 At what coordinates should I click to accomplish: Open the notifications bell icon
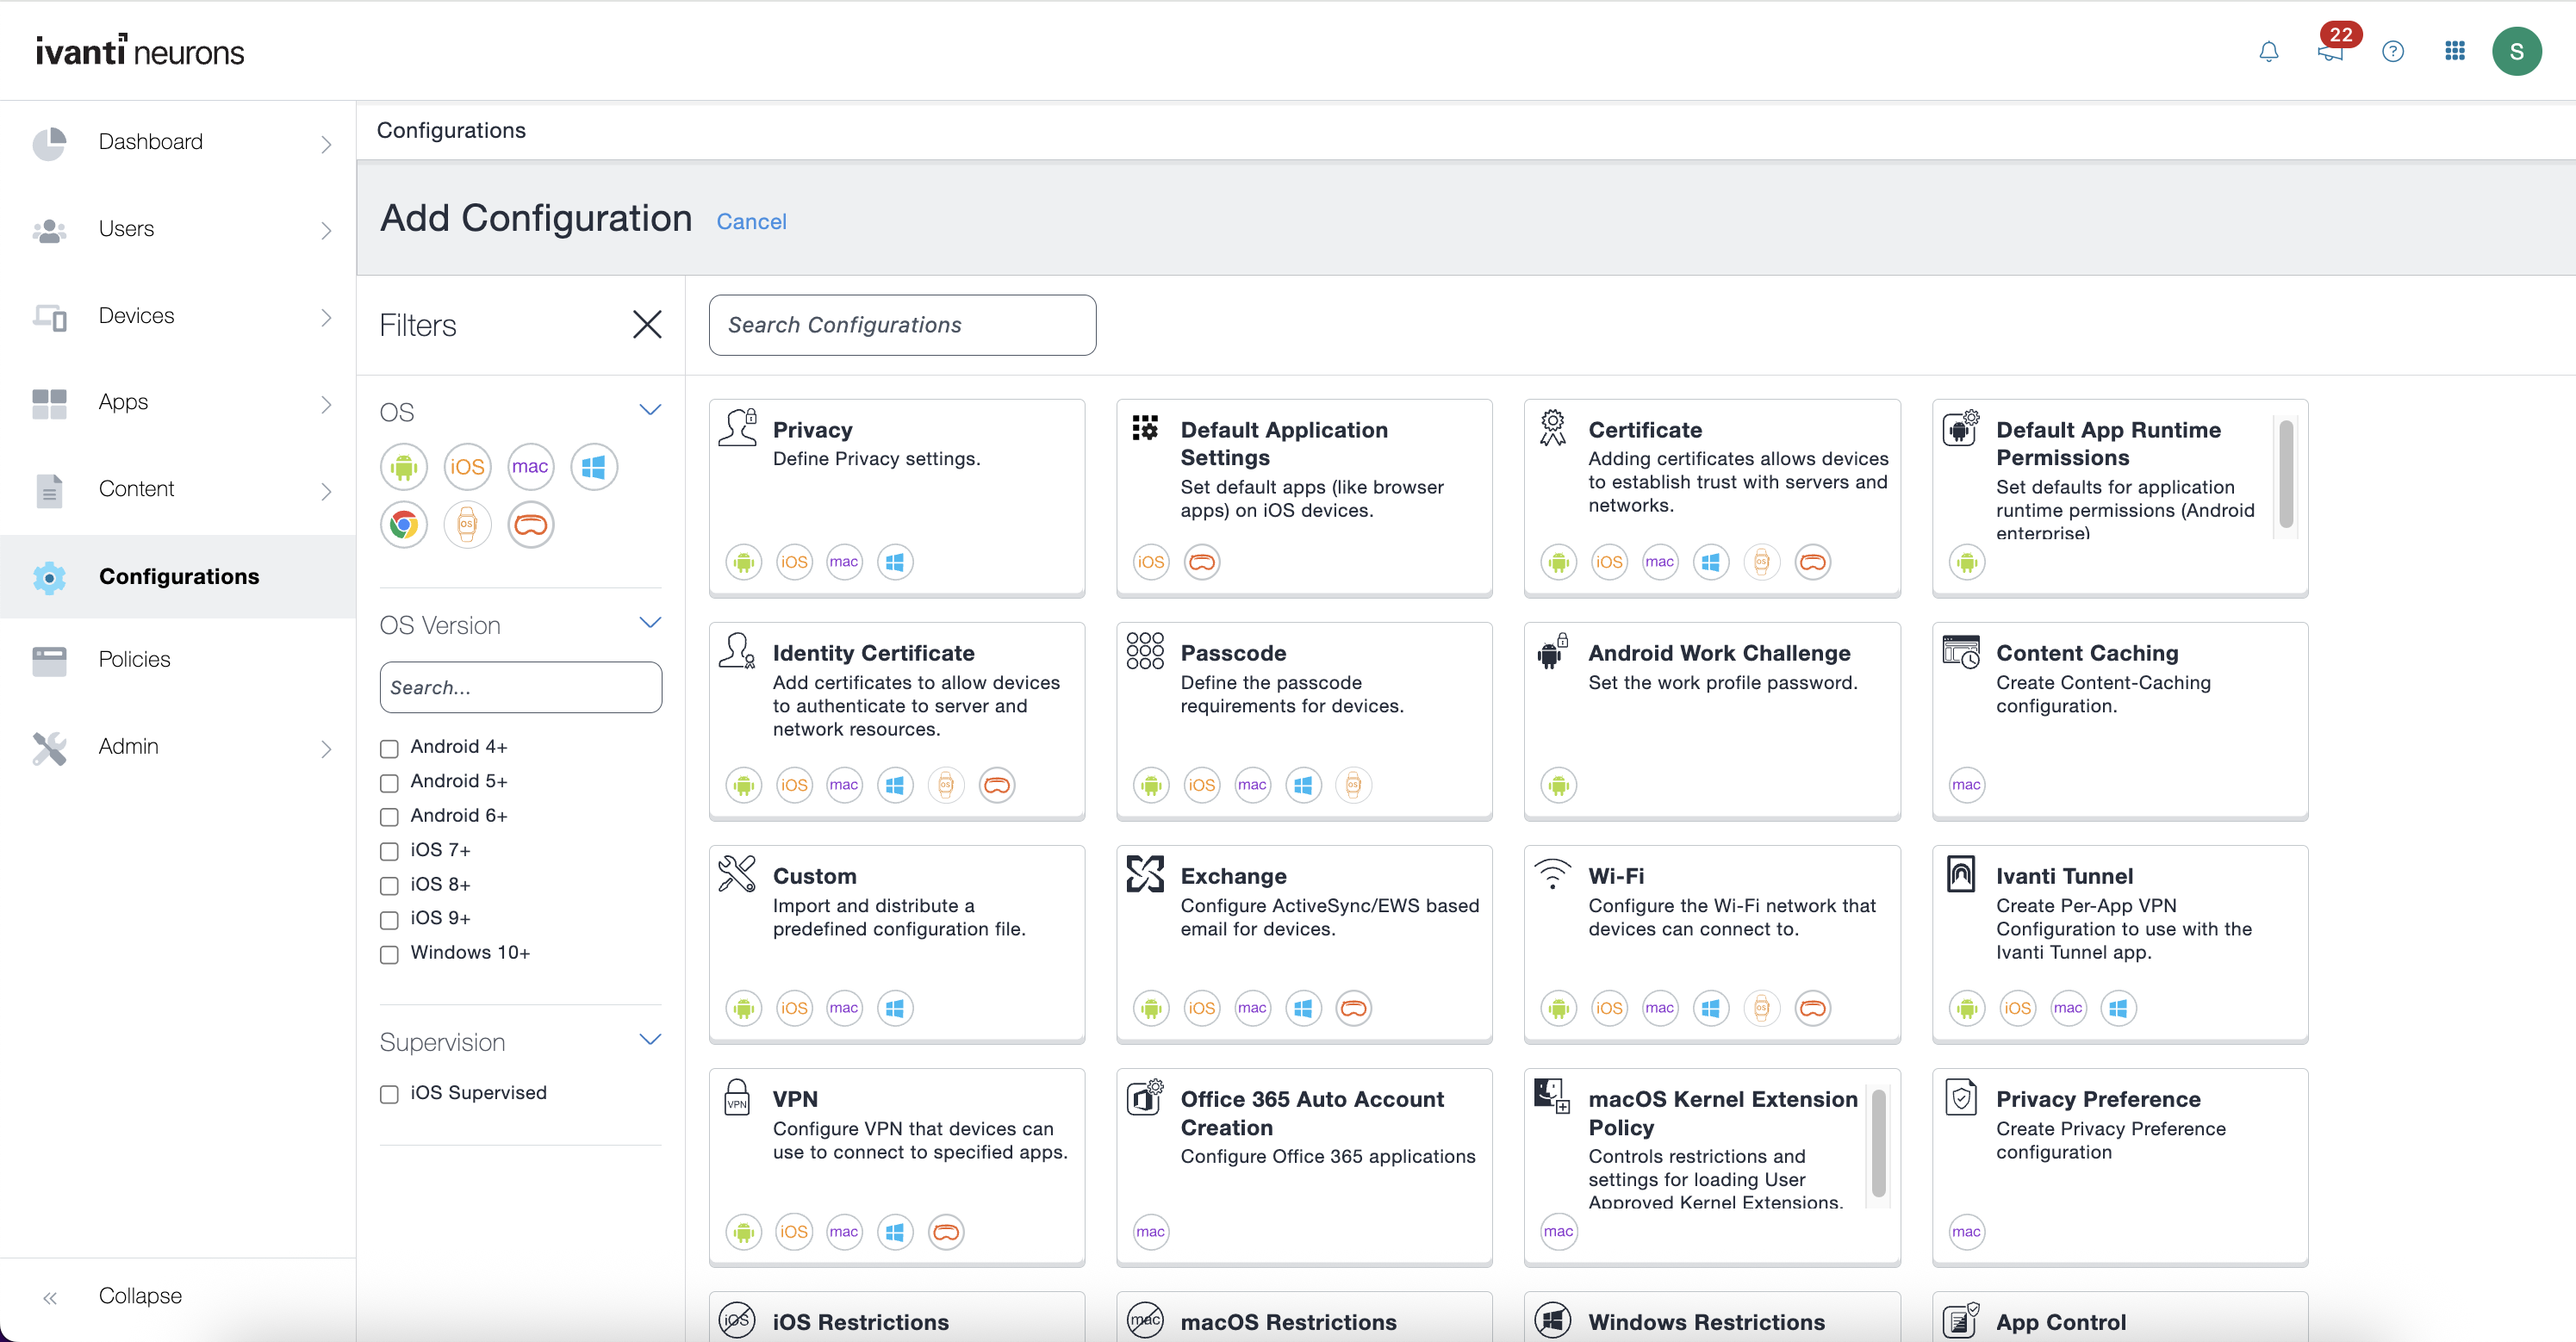tap(2268, 51)
